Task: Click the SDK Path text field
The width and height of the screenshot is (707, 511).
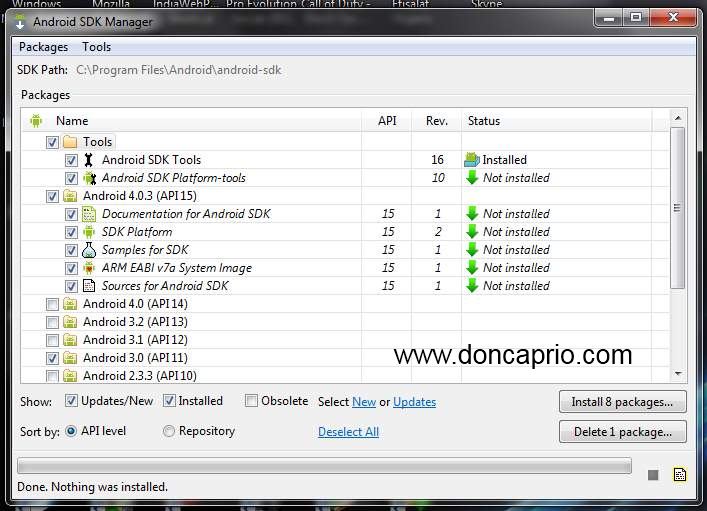Action: click(179, 70)
